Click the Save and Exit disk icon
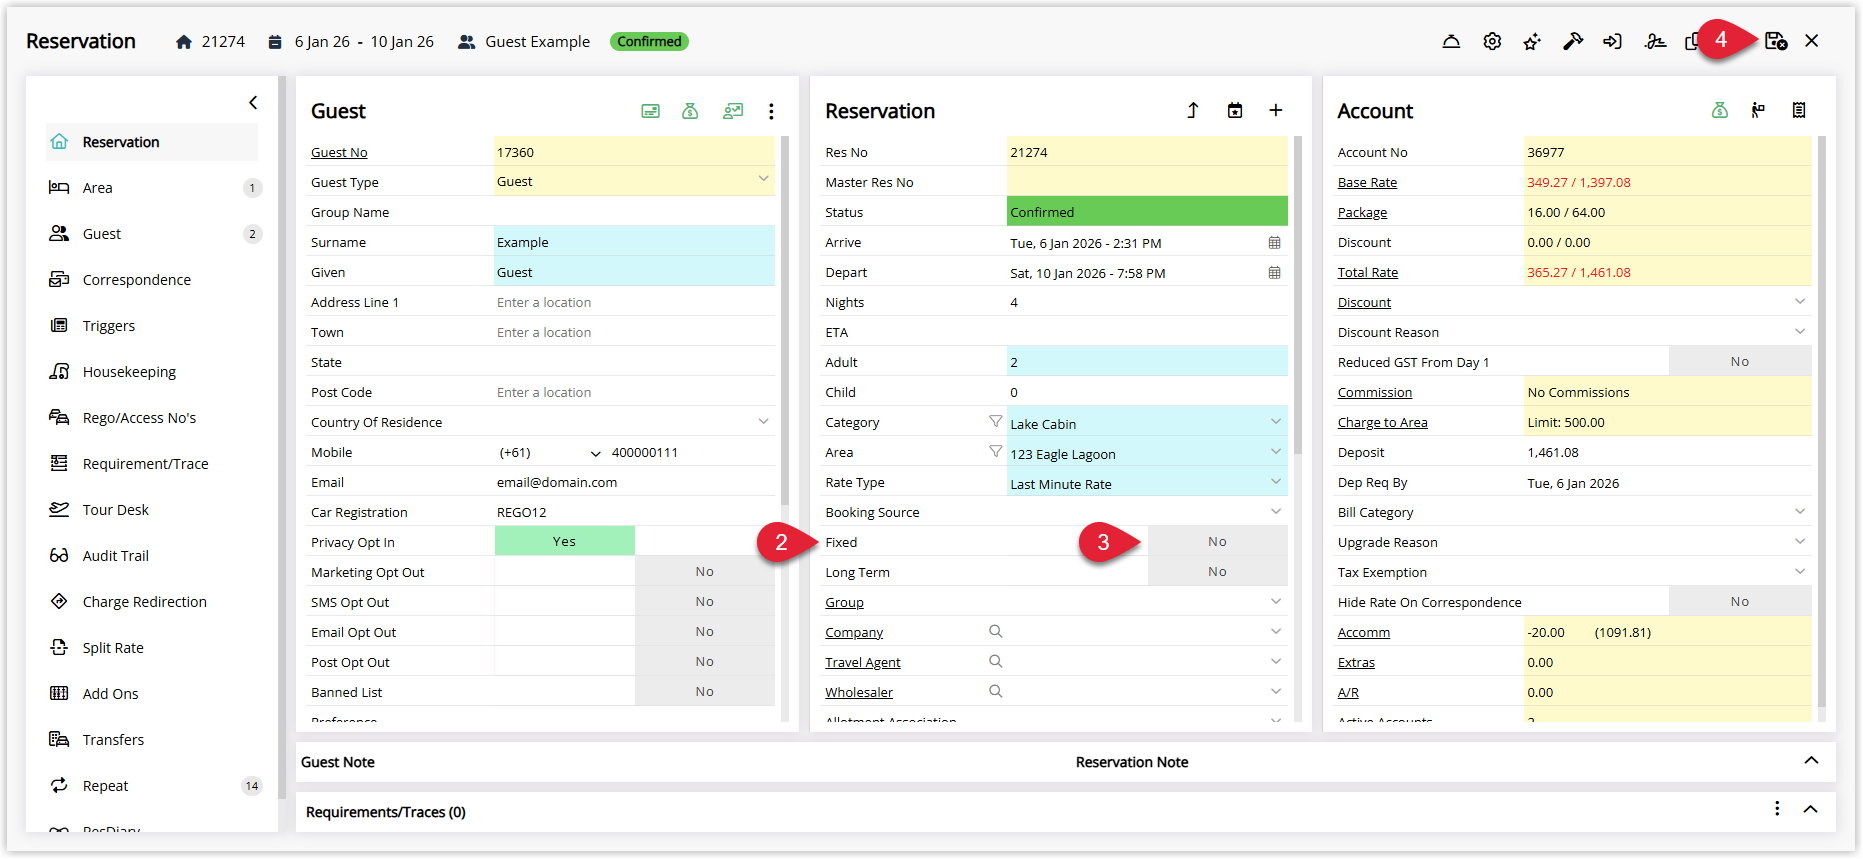This screenshot has height=859, width=1863. point(1776,41)
